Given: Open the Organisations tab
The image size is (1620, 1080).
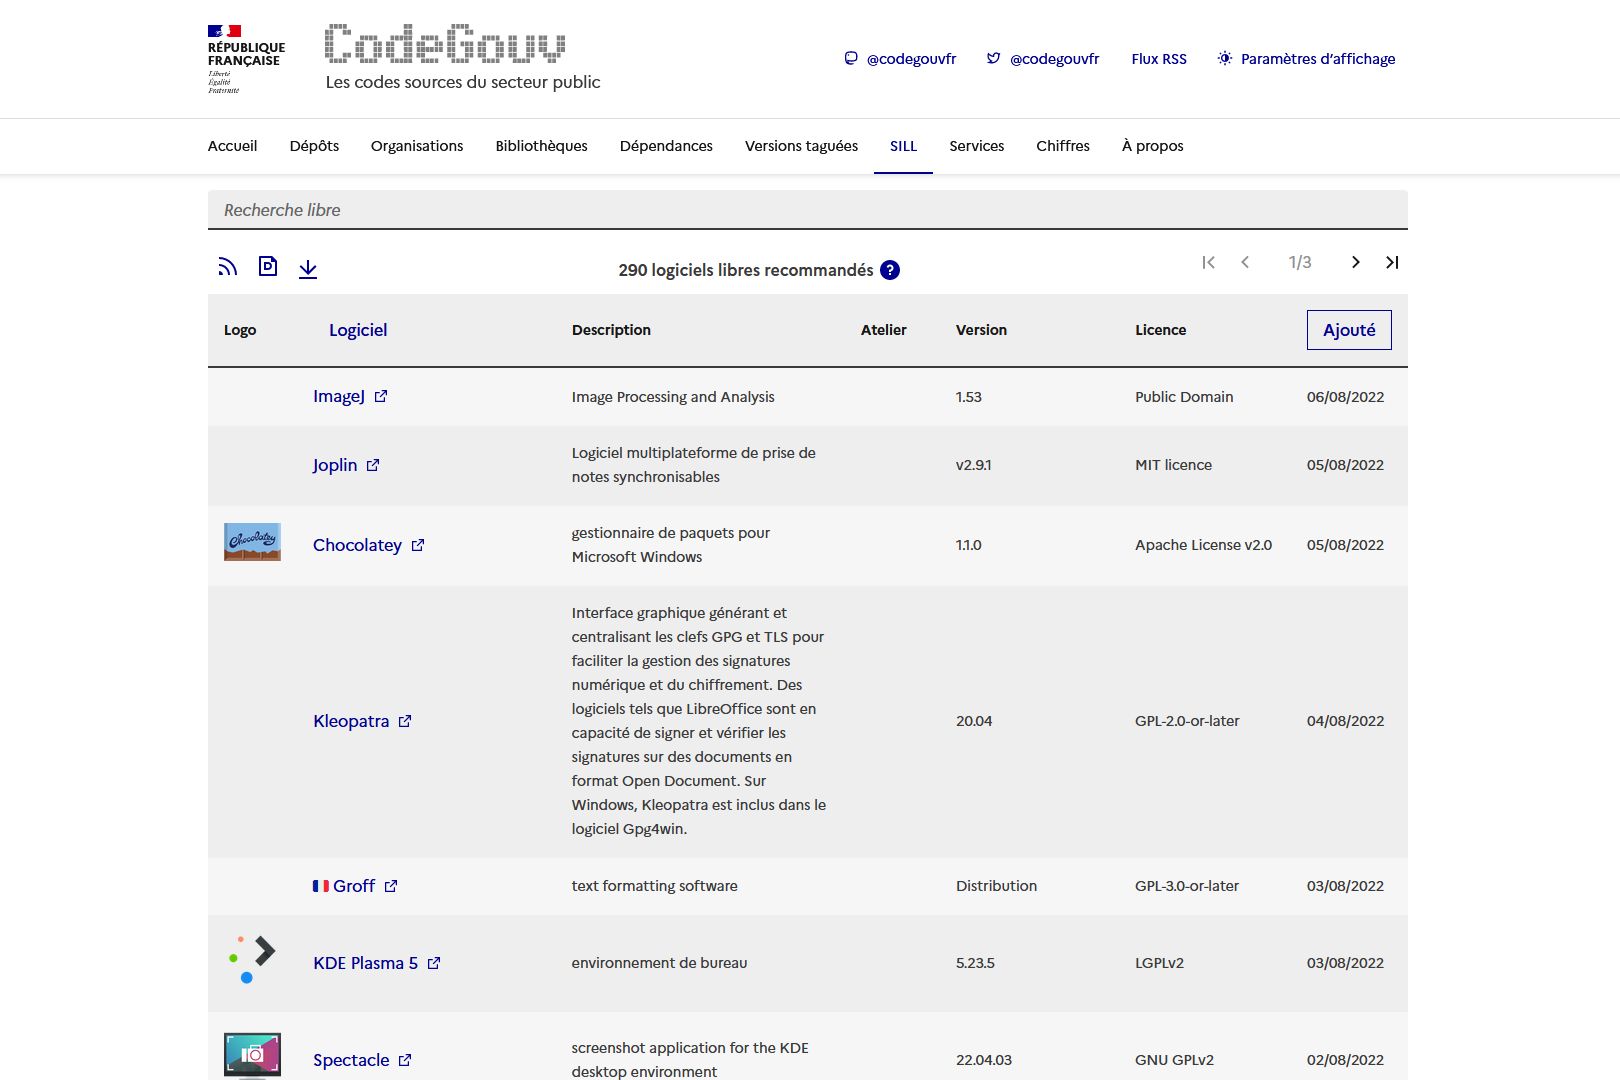Looking at the screenshot, I should point(417,146).
